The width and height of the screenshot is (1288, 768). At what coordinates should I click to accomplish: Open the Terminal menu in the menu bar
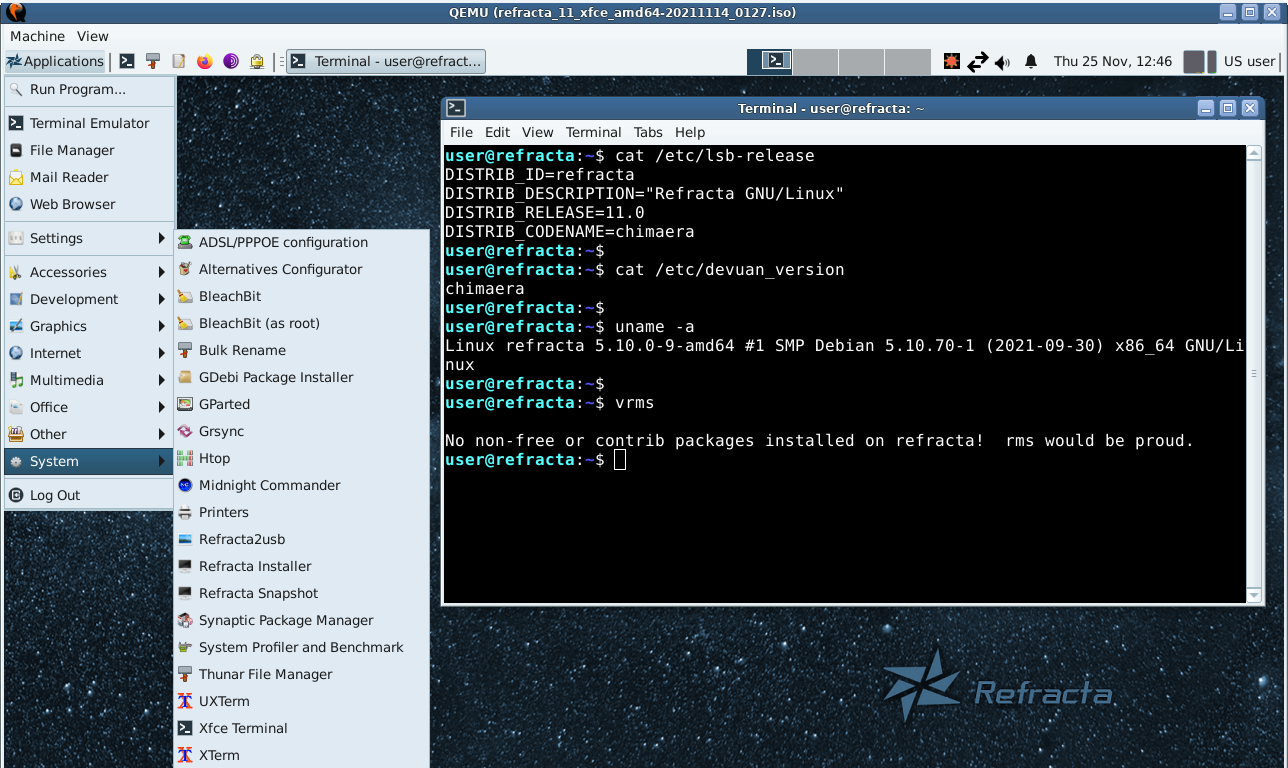click(593, 132)
